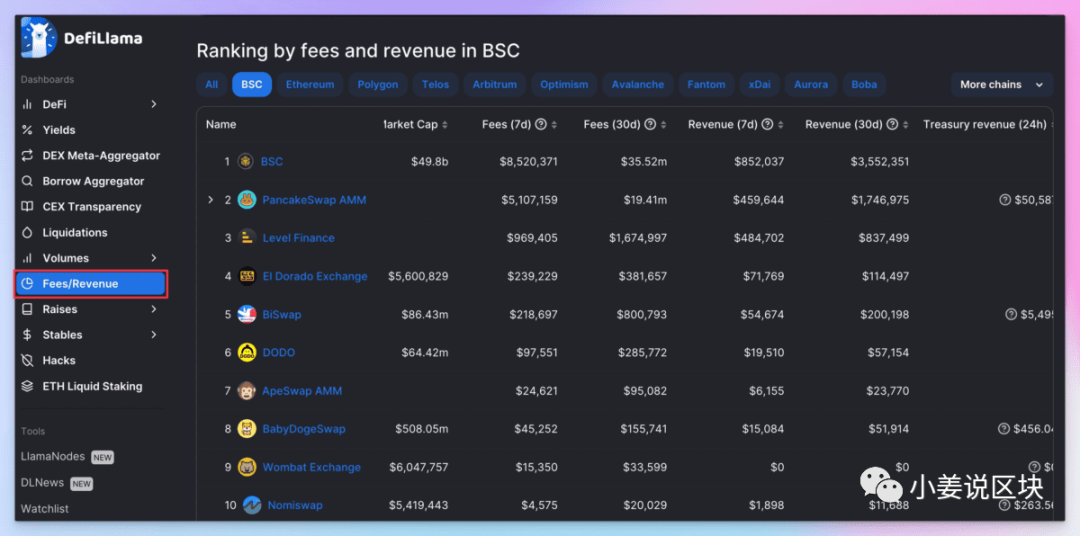Click the BSC chain logo in row 1
1080x536 pixels.
tap(245, 161)
